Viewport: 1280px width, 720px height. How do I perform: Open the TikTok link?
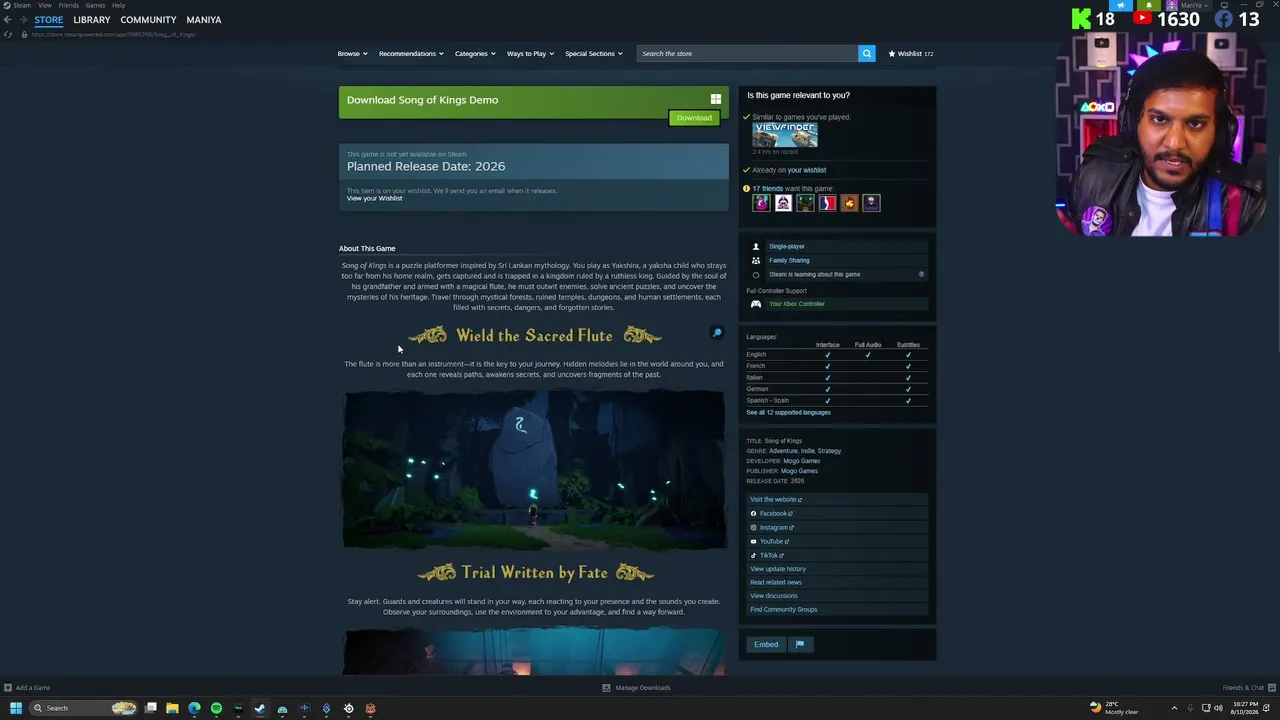(x=771, y=556)
